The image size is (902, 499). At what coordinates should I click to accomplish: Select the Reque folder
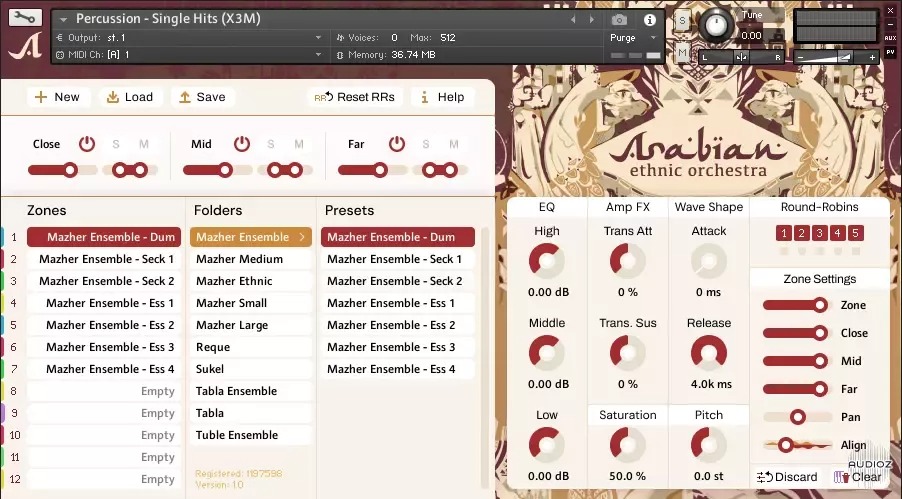coord(251,347)
